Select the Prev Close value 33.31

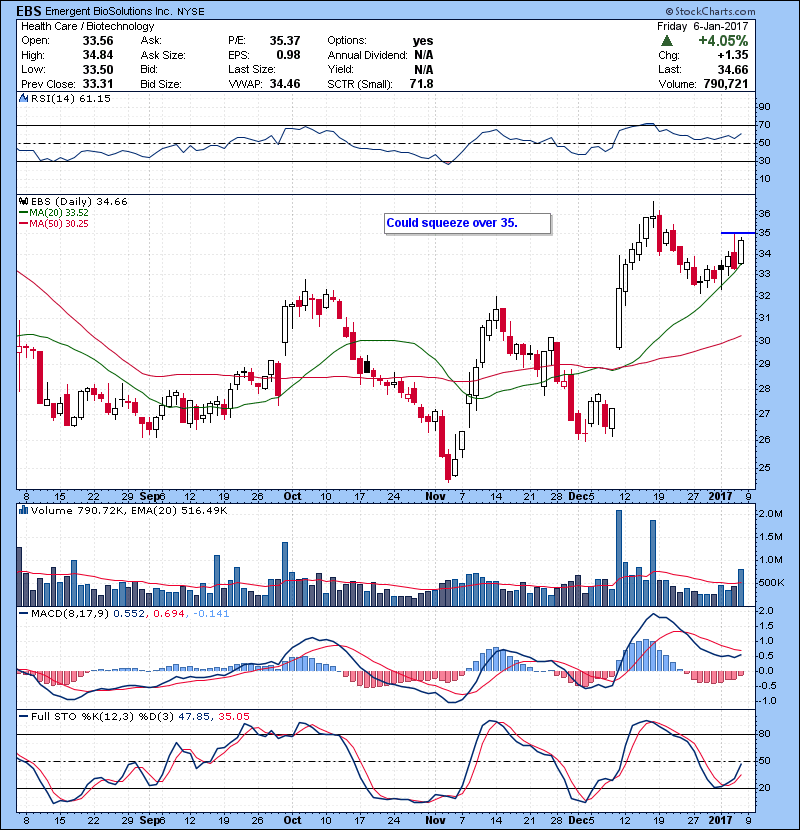(98, 84)
